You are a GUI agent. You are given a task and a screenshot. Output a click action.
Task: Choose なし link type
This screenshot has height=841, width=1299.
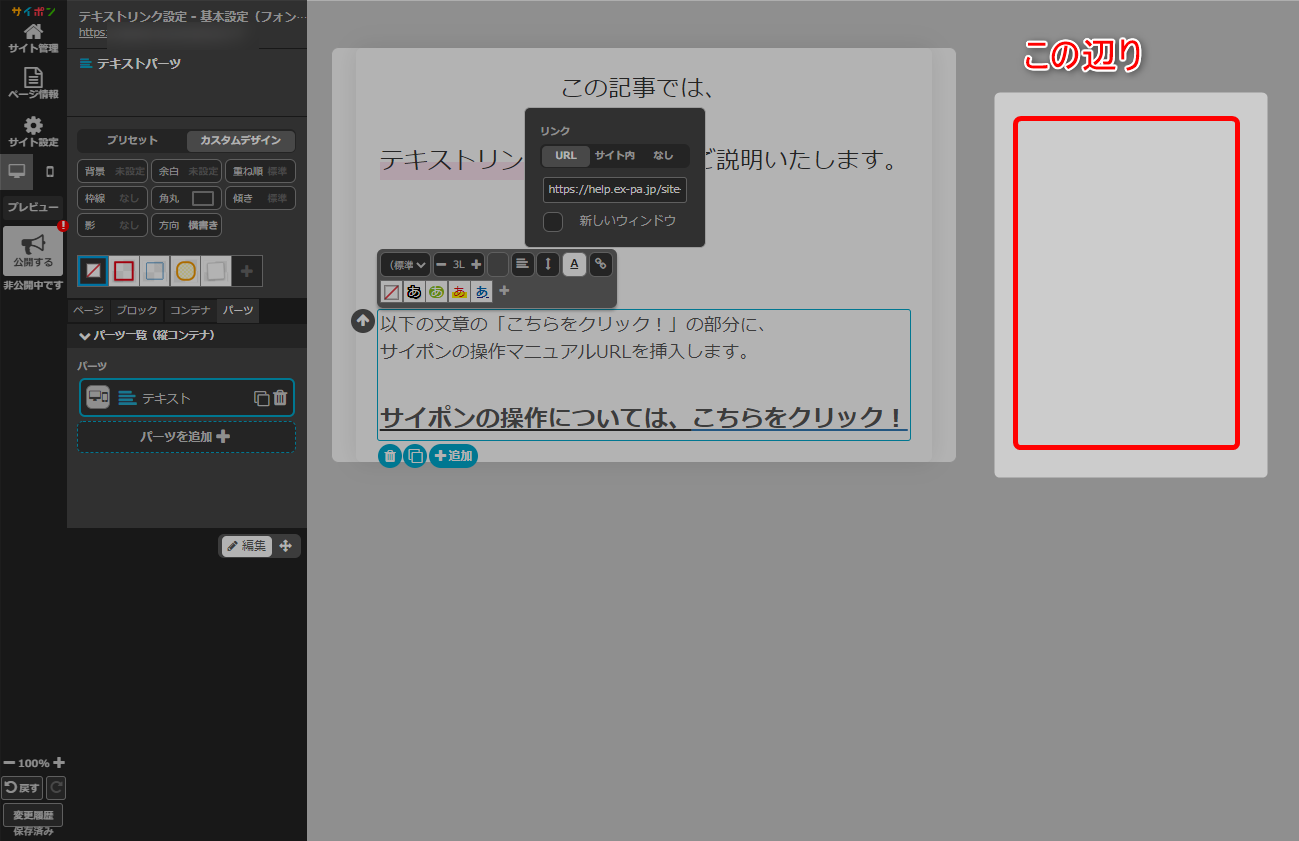[663, 156]
